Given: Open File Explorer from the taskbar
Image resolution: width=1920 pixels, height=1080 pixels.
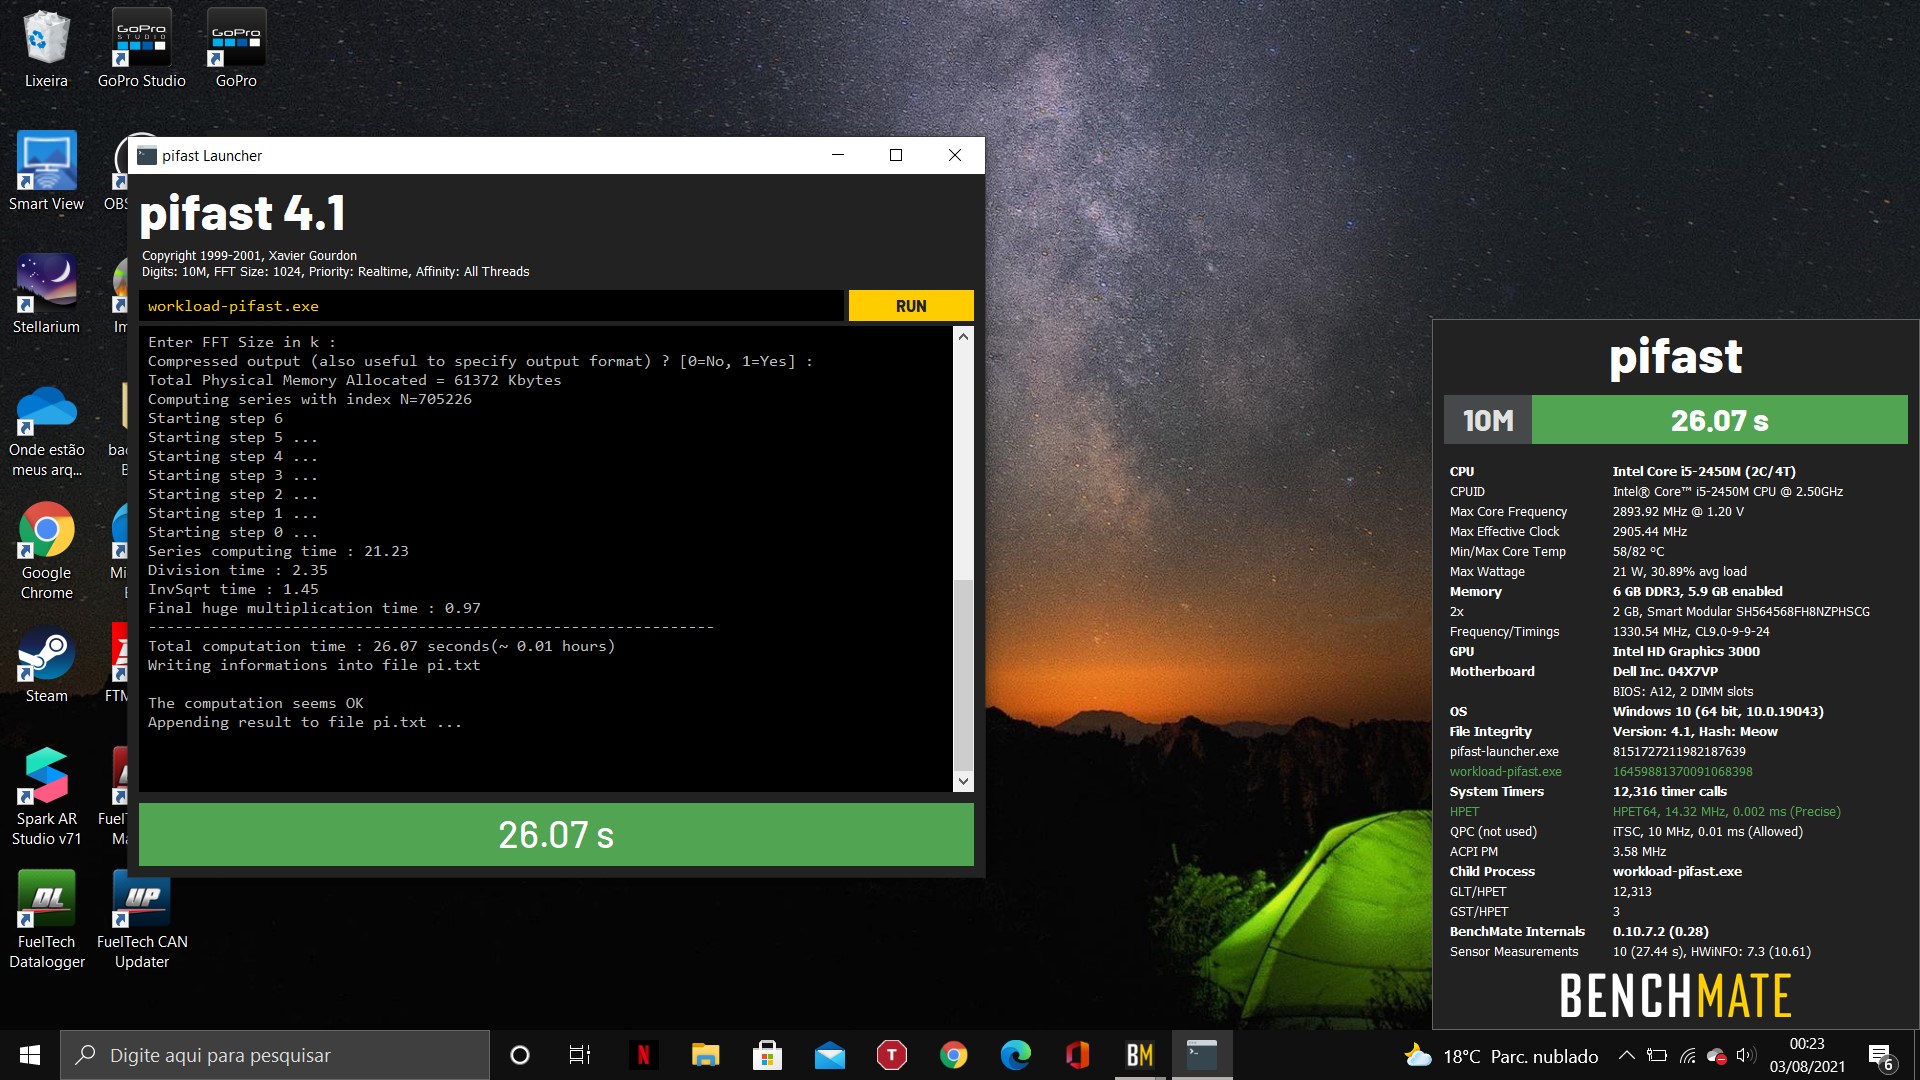Looking at the screenshot, I should point(705,1055).
